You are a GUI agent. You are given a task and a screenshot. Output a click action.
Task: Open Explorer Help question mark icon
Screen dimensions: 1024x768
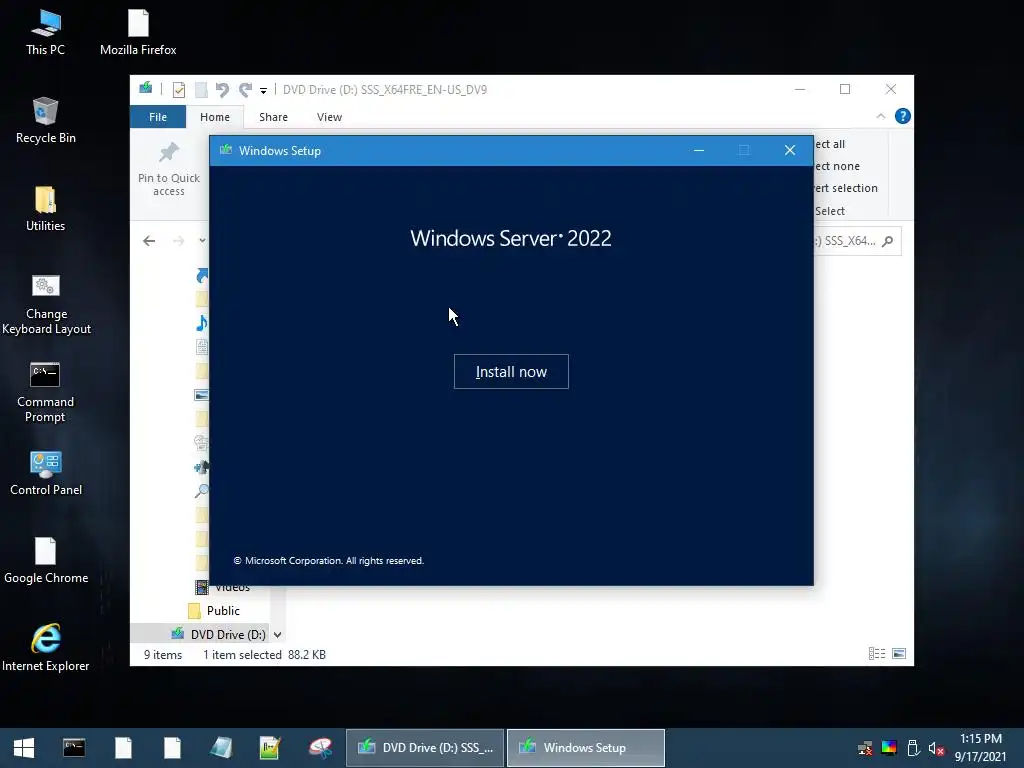point(903,116)
